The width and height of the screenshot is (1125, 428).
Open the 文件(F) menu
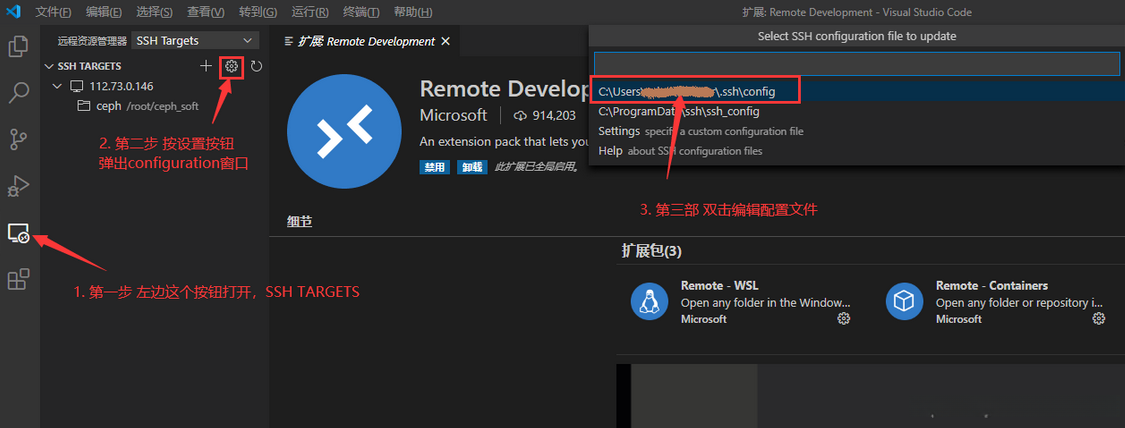pos(53,13)
